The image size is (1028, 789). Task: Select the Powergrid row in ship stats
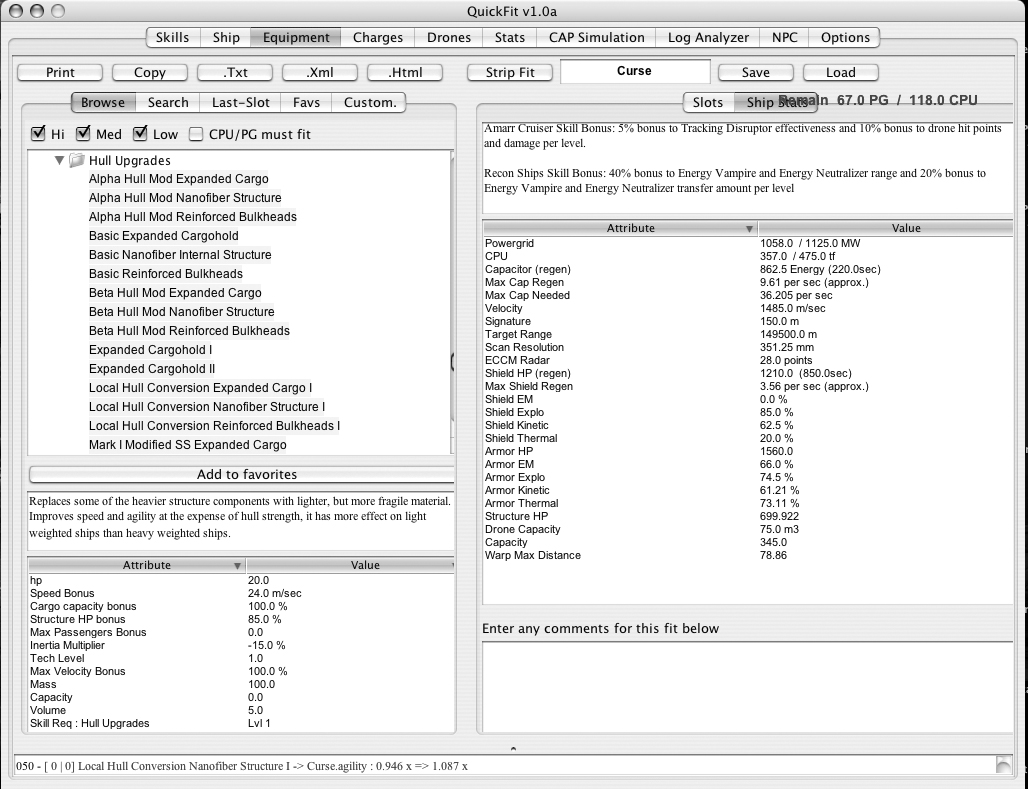[747, 243]
